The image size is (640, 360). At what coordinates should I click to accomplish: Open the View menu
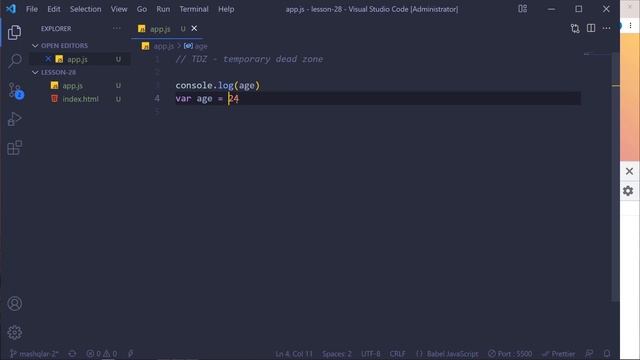pos(119,9)
